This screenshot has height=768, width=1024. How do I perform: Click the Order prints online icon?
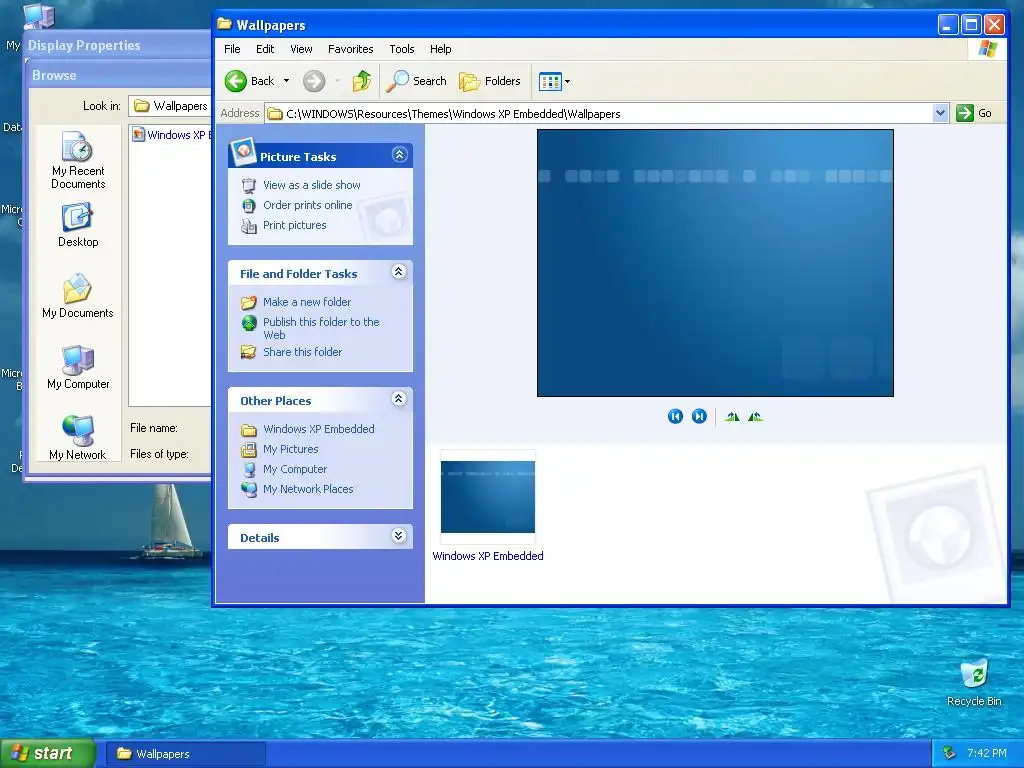[249, 206]
